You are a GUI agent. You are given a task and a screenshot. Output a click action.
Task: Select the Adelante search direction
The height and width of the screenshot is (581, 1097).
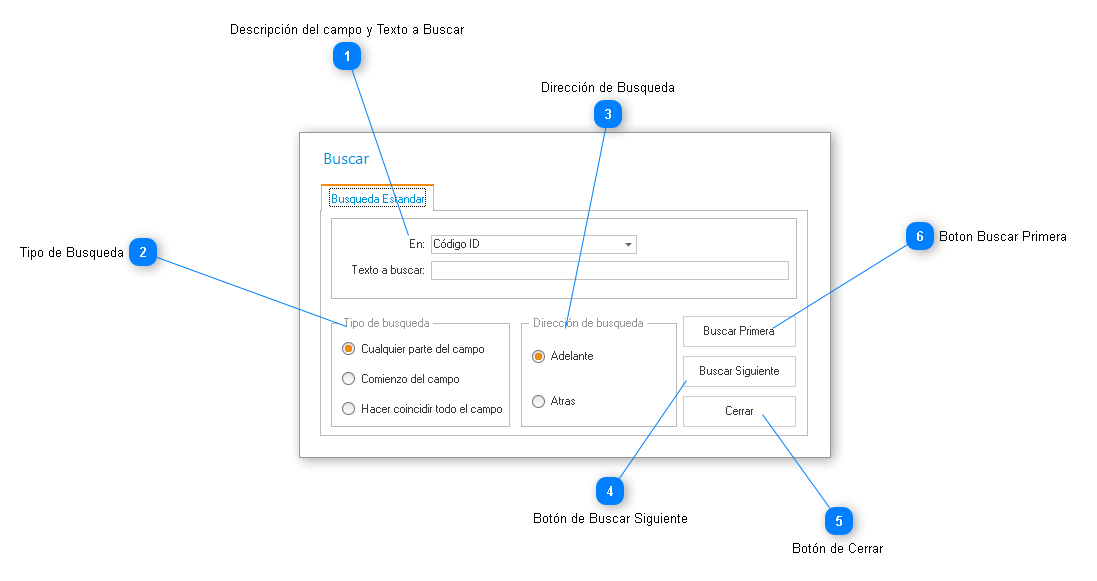click(x=539, y=356)
